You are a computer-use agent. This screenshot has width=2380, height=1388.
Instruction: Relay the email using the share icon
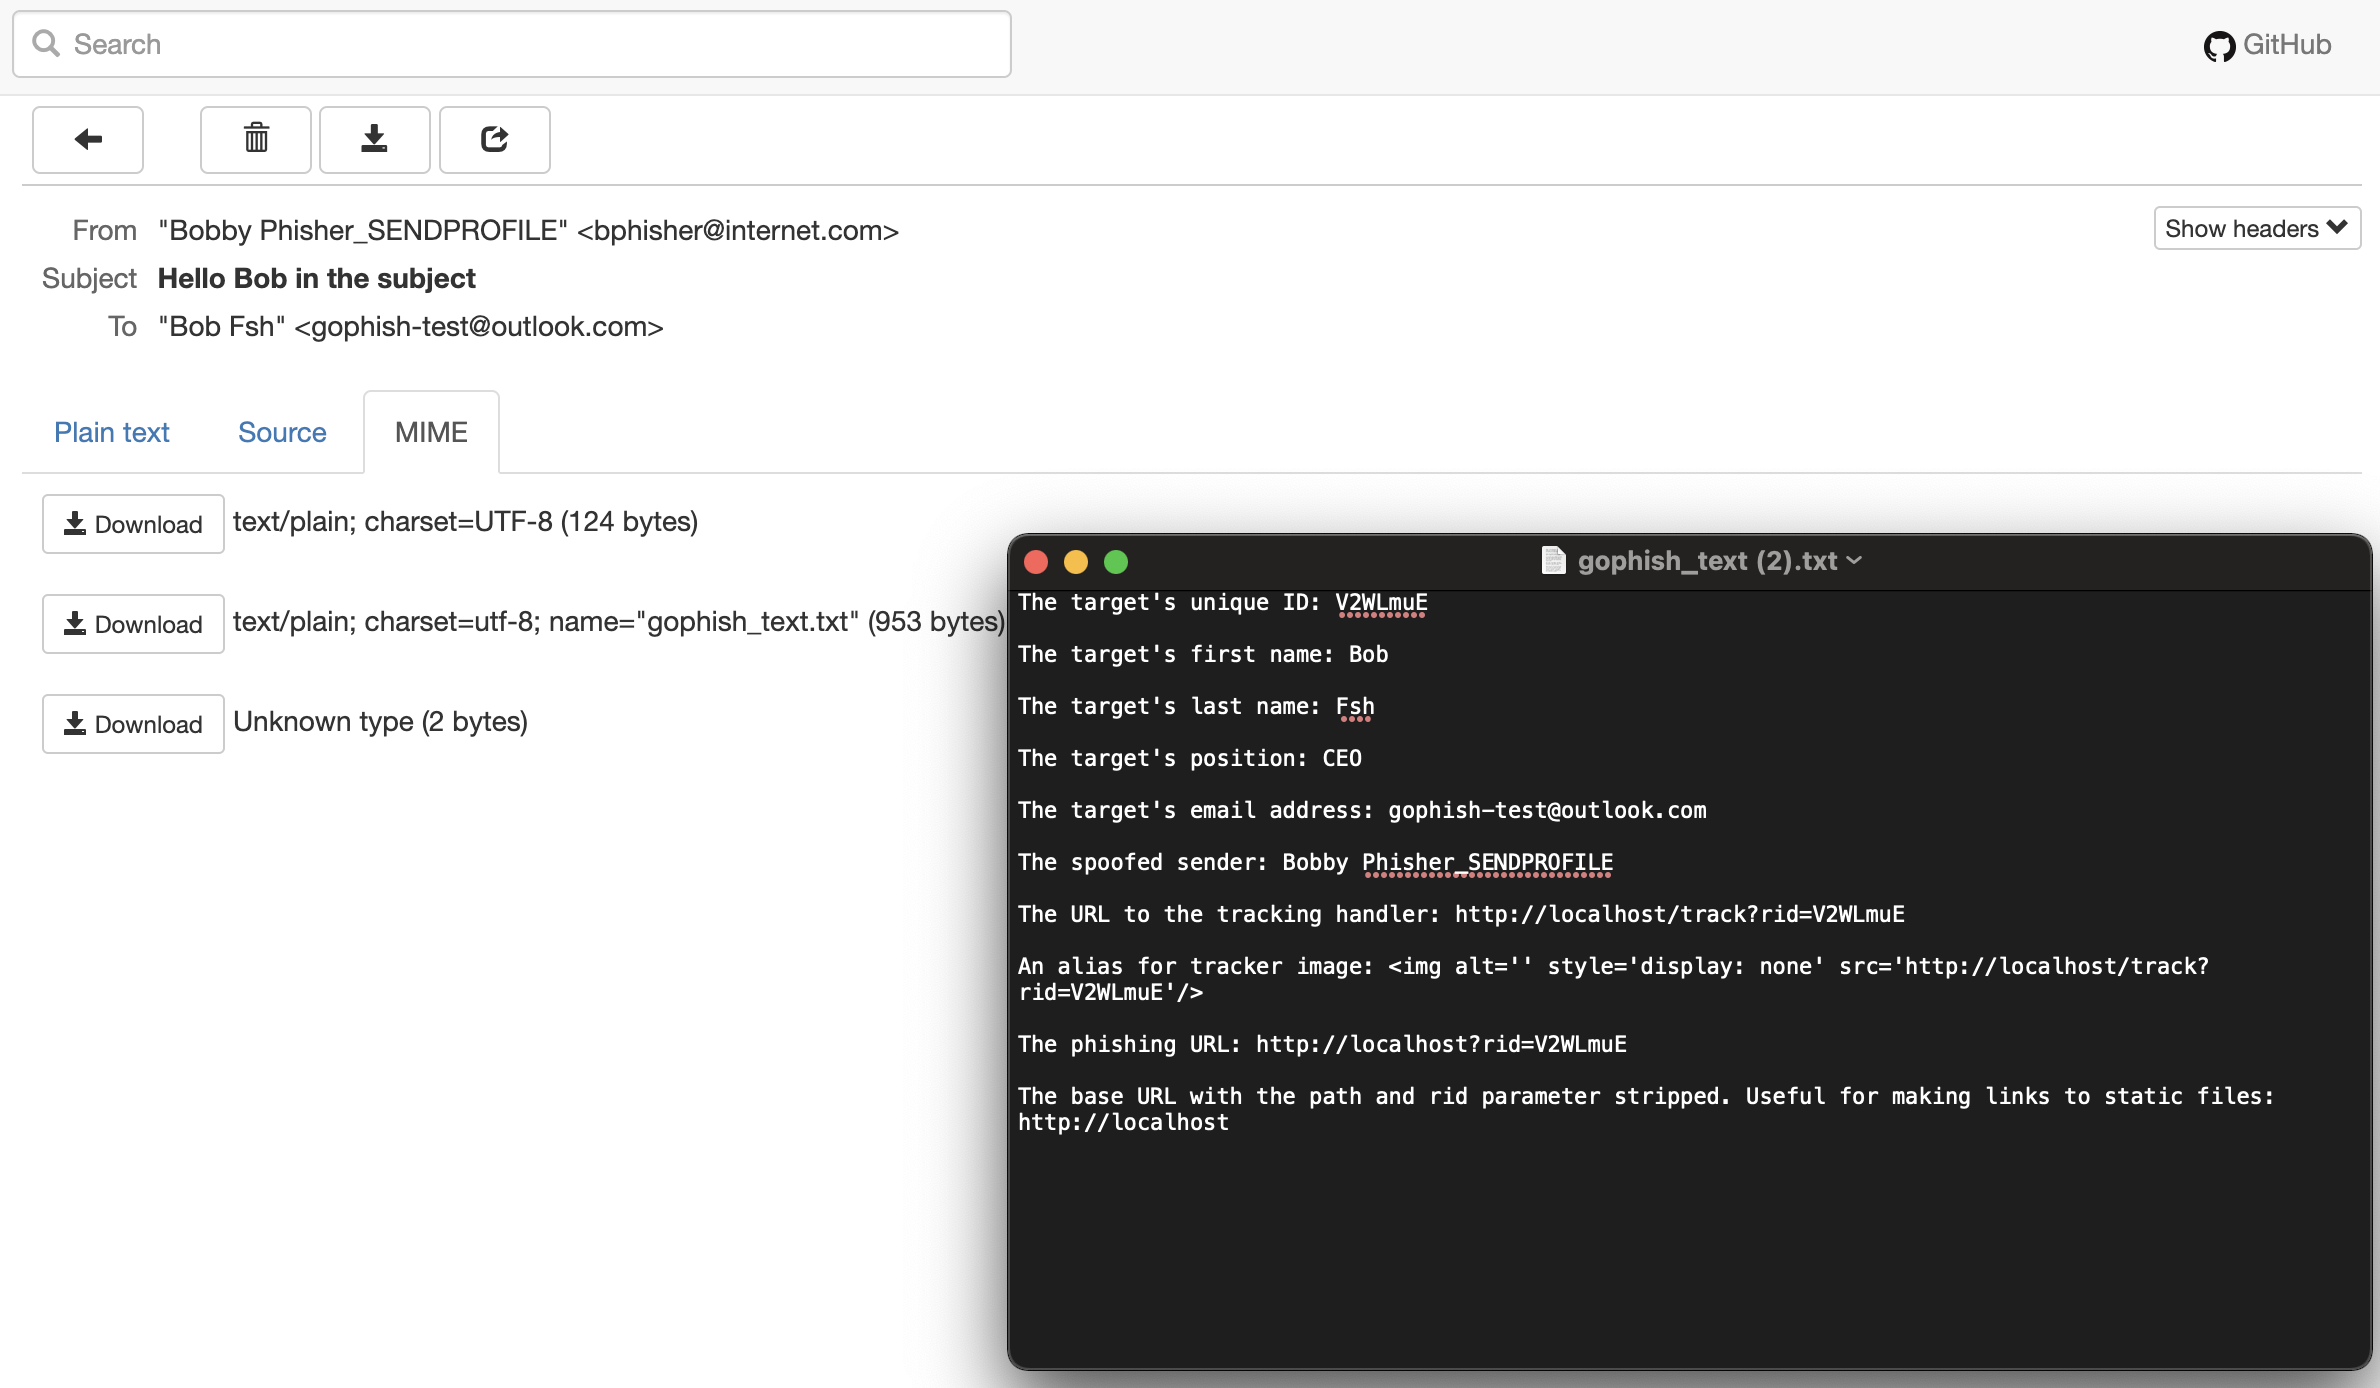[494, 139]
